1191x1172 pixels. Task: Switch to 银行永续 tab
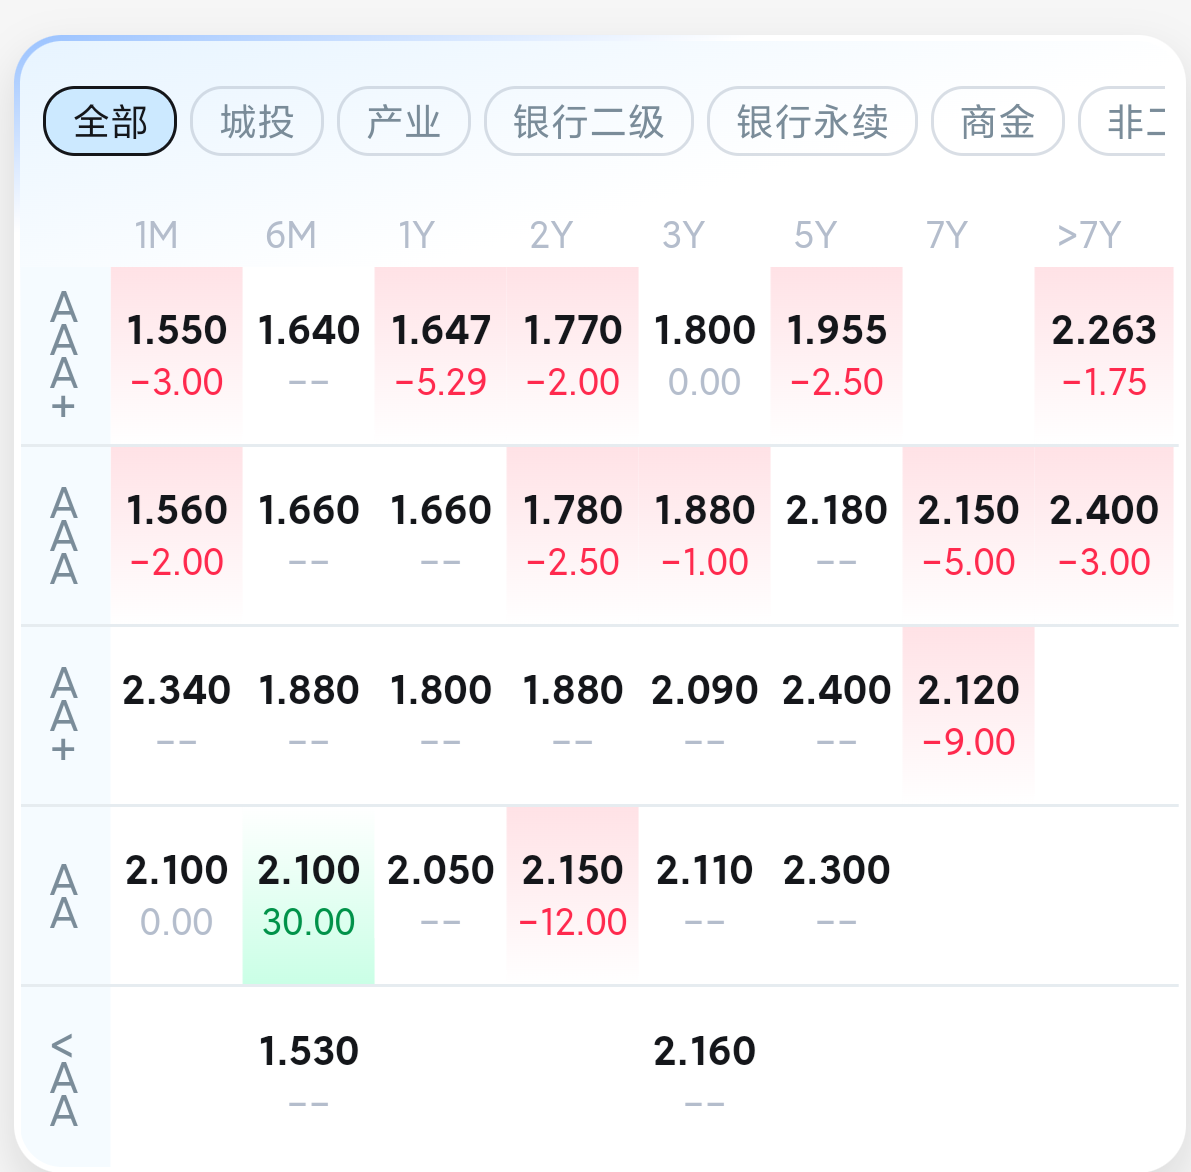(812, 122)
